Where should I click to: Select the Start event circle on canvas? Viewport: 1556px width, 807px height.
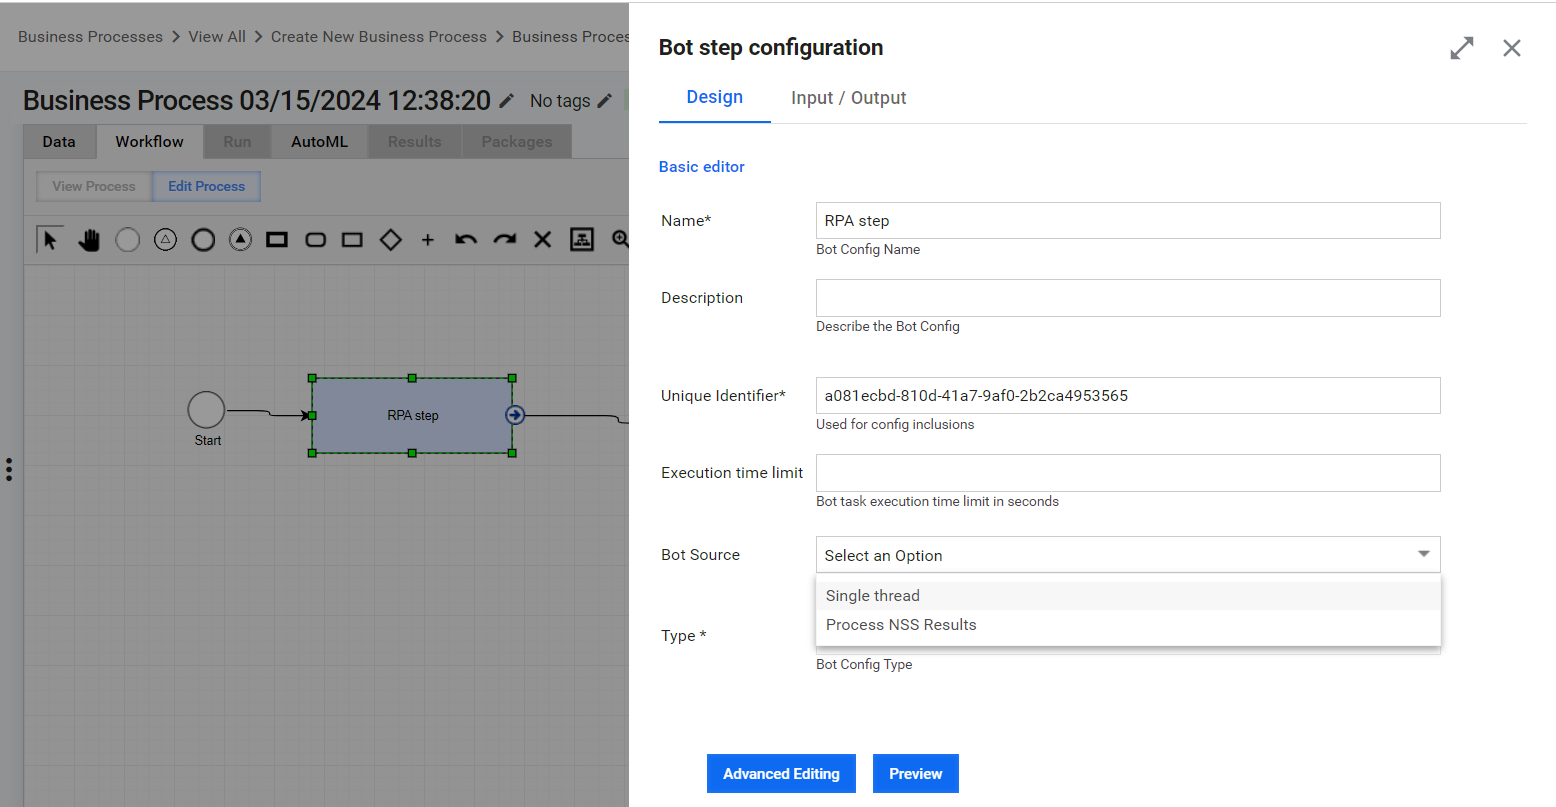tap(206, 410)
